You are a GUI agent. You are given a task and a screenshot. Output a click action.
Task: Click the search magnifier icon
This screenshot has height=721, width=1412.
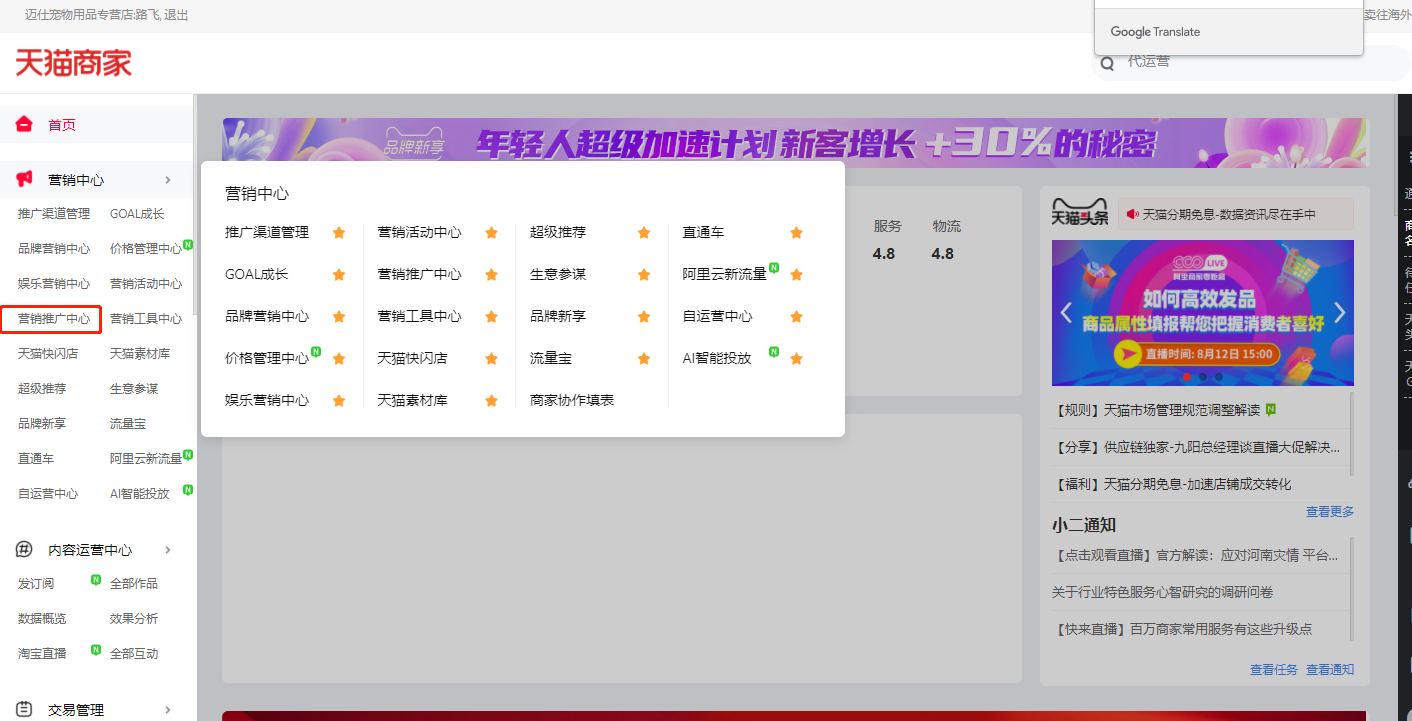1107,64
